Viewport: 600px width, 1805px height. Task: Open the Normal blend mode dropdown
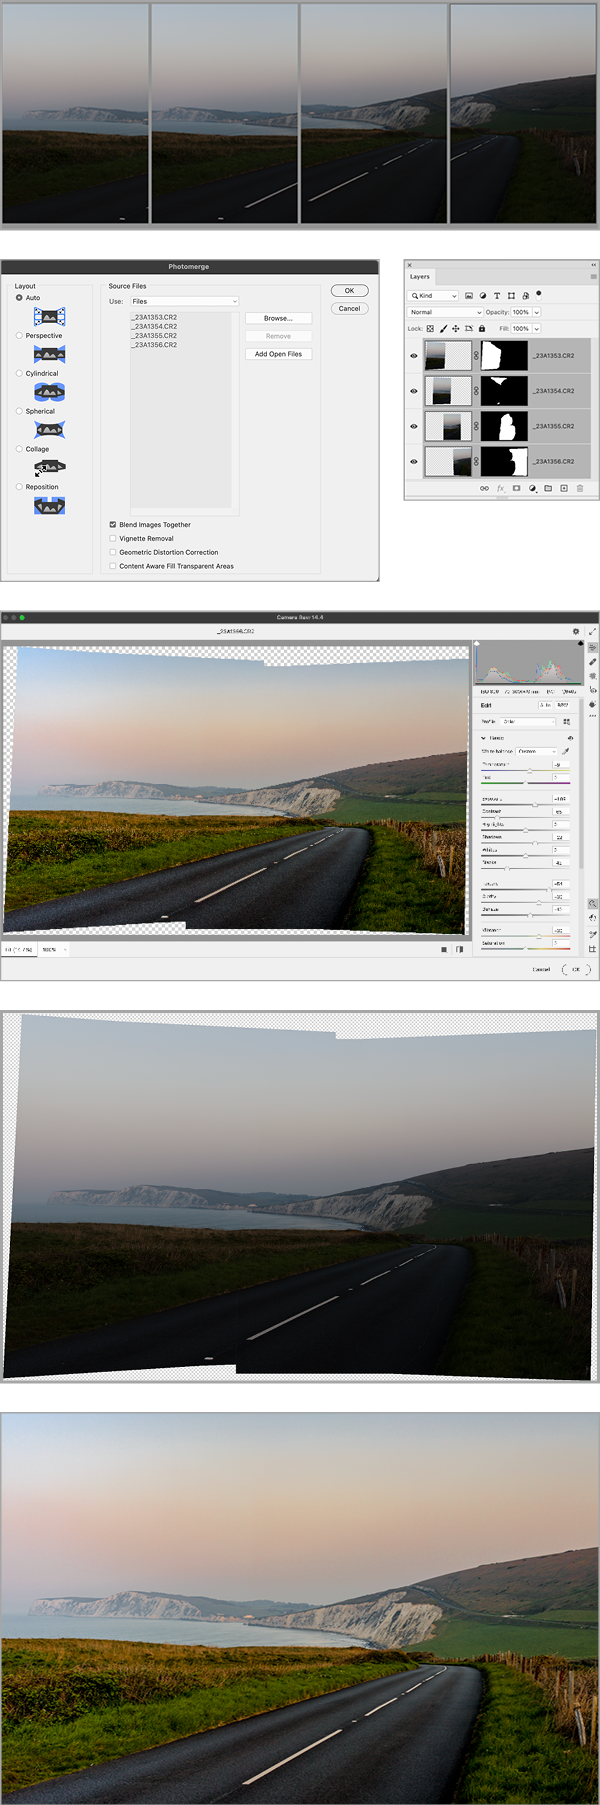click(445, 312)
